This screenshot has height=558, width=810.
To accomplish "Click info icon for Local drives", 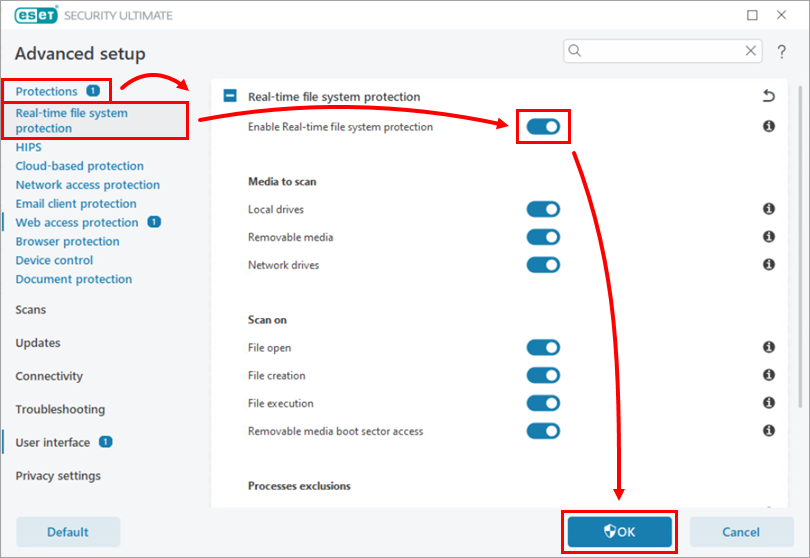I will 769,209.
